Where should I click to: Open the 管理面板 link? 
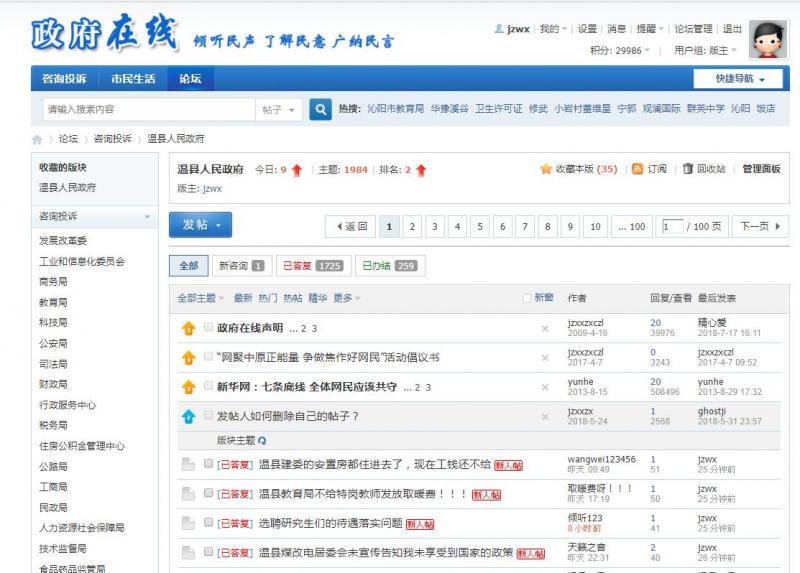(760, 169)
